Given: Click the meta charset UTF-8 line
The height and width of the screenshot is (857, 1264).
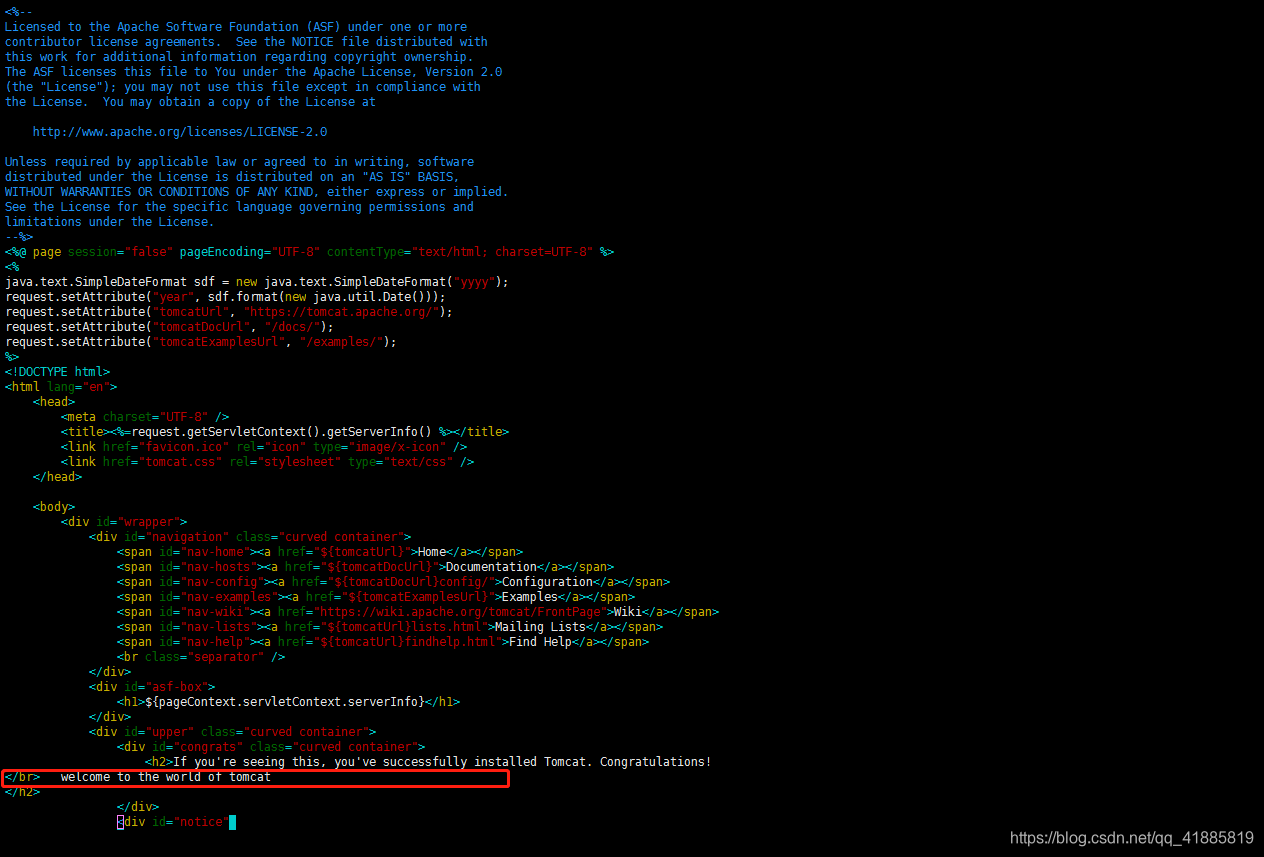Looking at the screenshot, I should pyautogui.click(x=145, y=417).
